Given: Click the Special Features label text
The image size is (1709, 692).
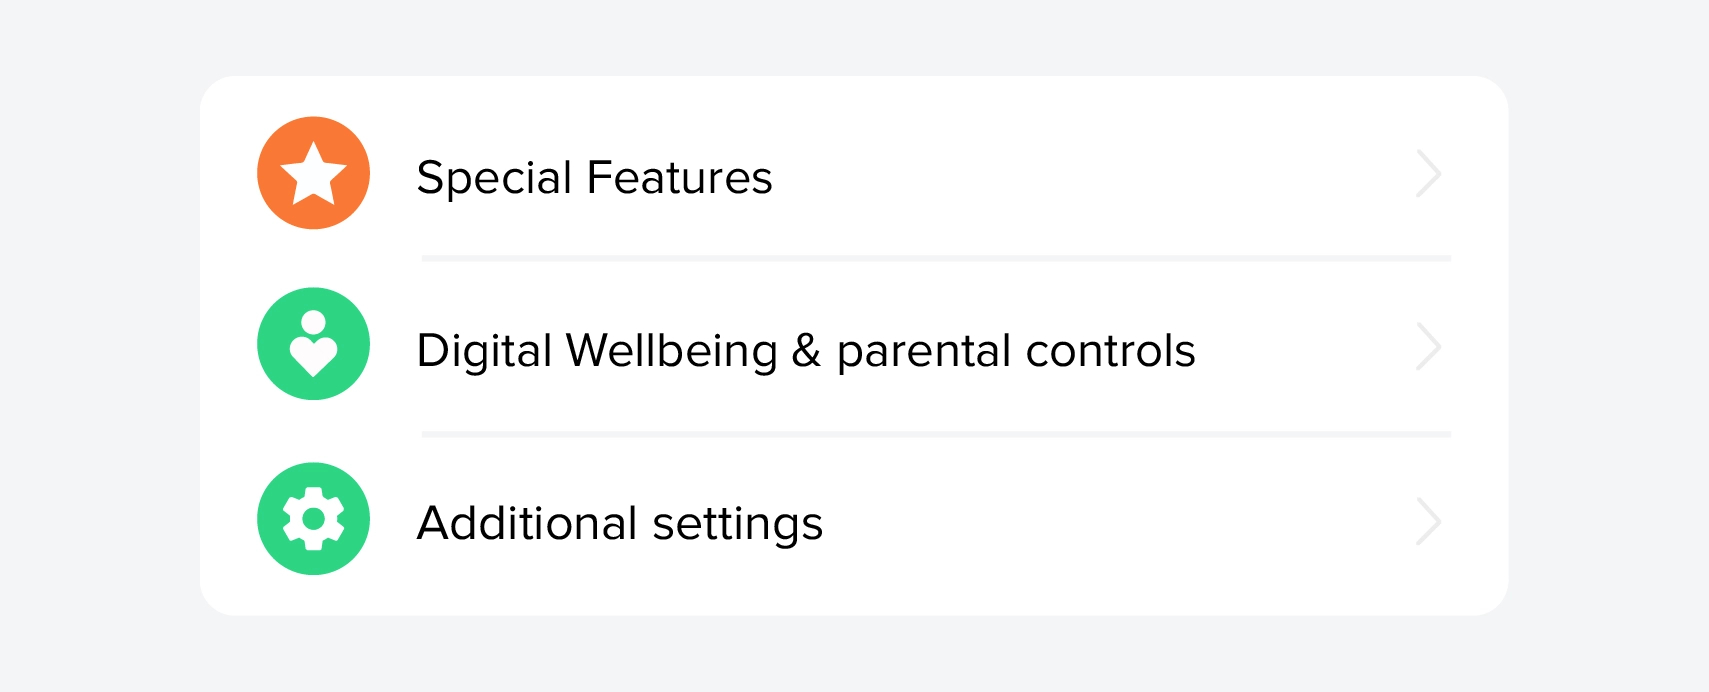Looking at the screenshot, I should click(x=594, y=178).
